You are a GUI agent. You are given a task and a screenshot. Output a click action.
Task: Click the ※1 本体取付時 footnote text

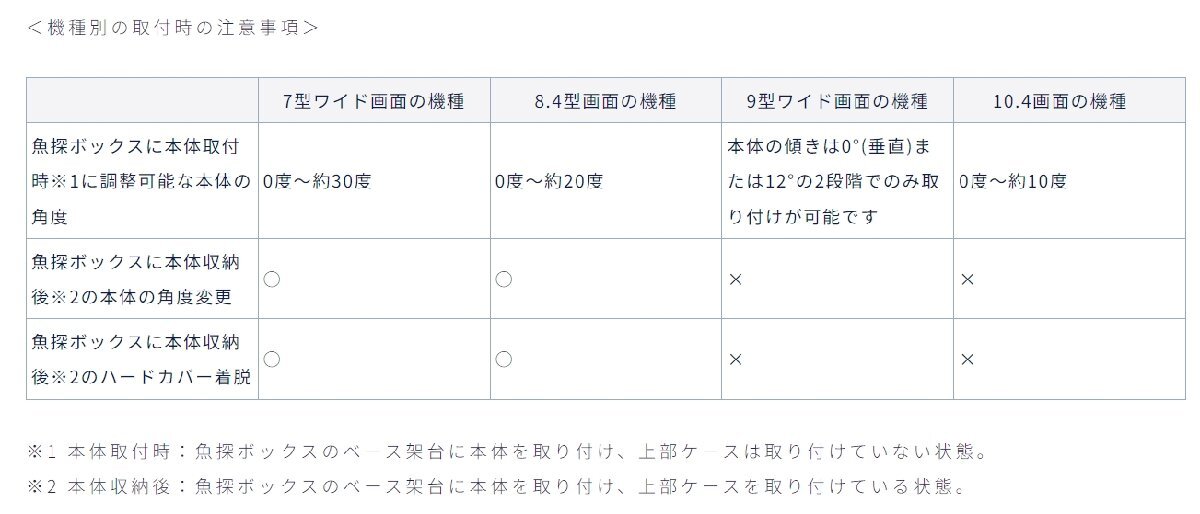pos(508,452)
